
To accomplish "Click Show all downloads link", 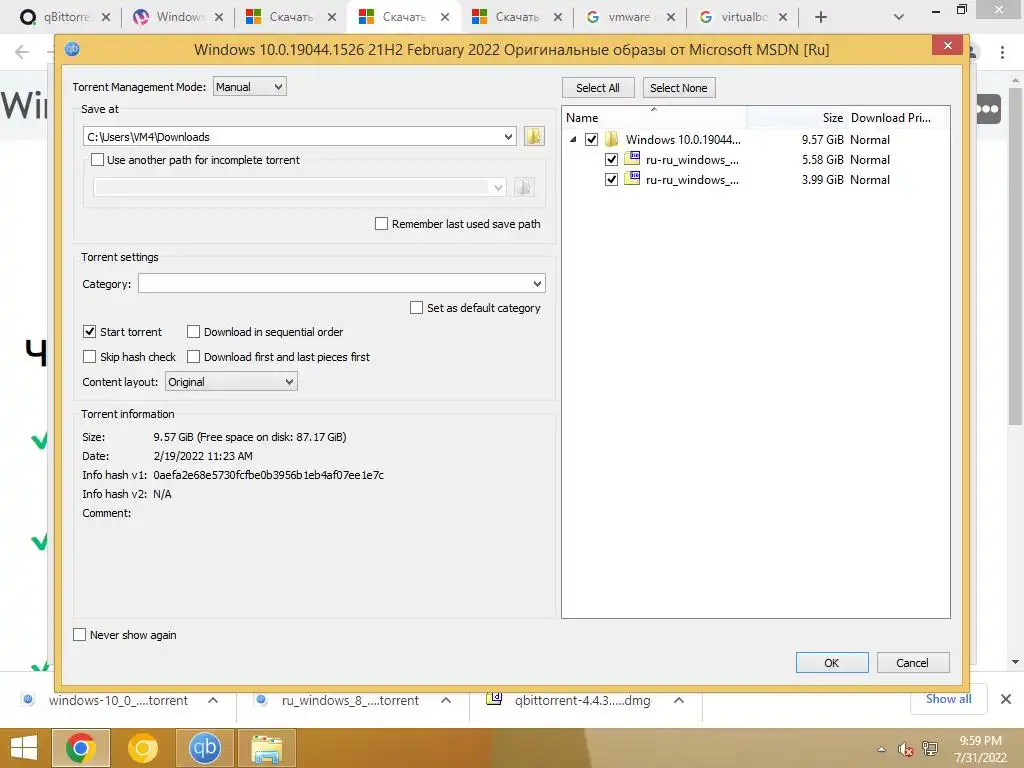I will 948,699.
